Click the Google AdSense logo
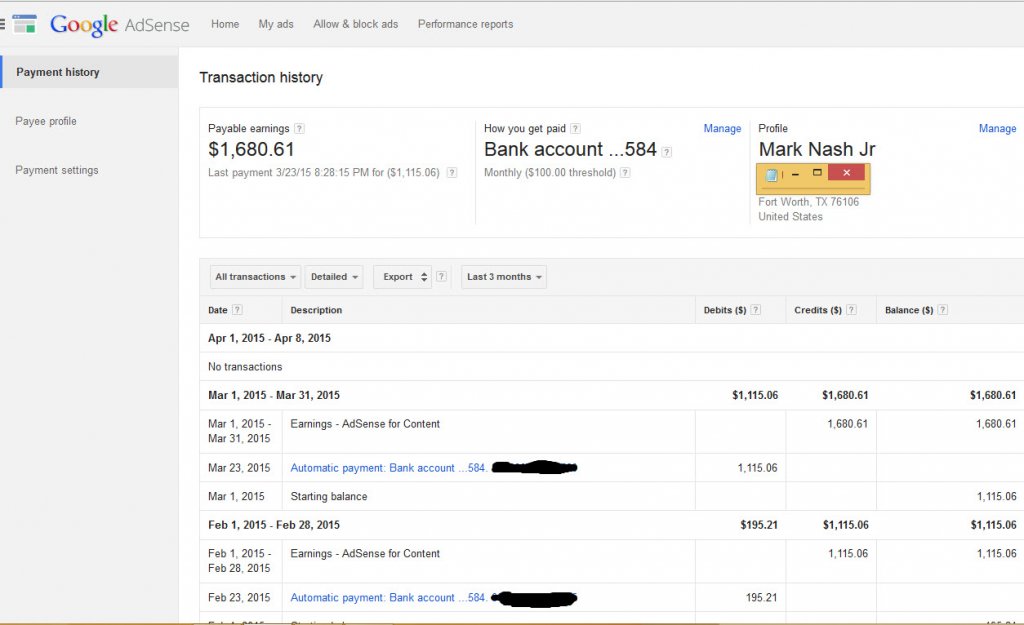Image resolution: width=1024 pixels, height=625 pixels. tap(120, 25)
